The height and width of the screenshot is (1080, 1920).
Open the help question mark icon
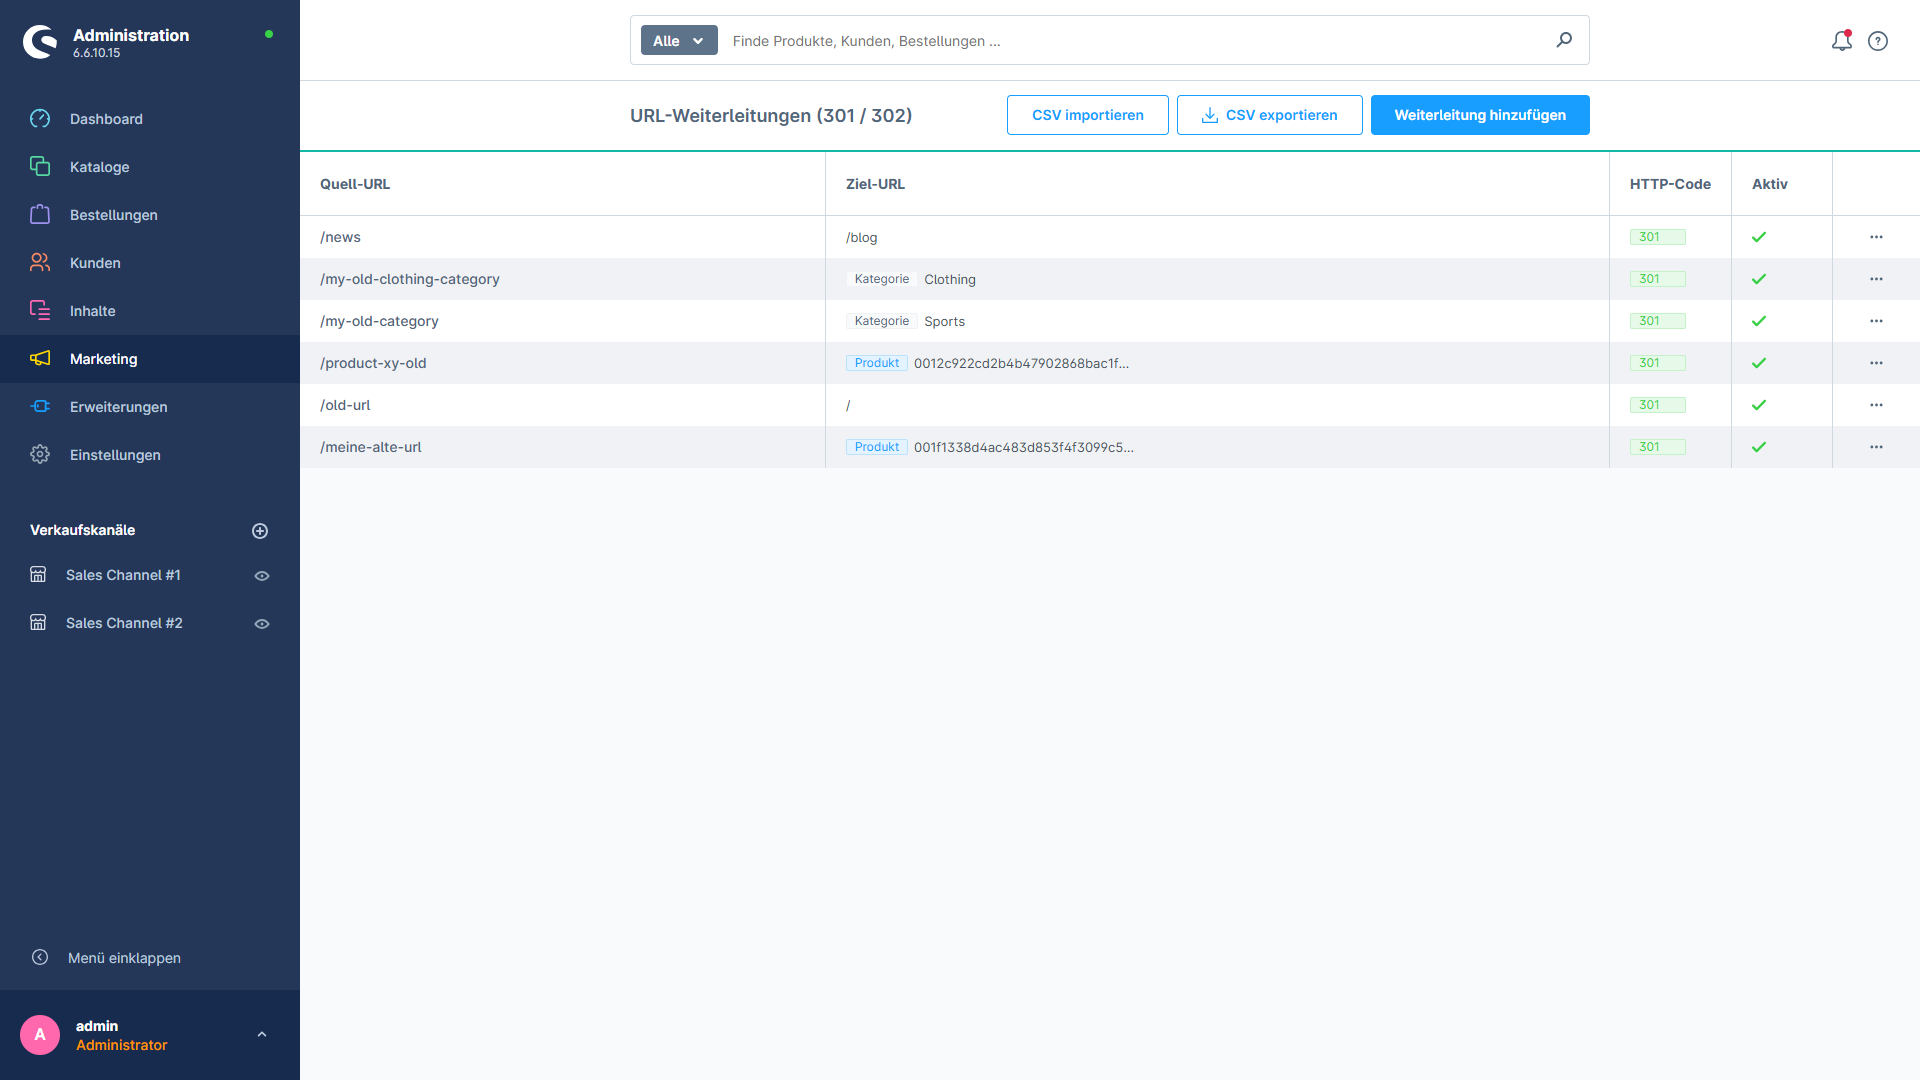(1878, 41)
